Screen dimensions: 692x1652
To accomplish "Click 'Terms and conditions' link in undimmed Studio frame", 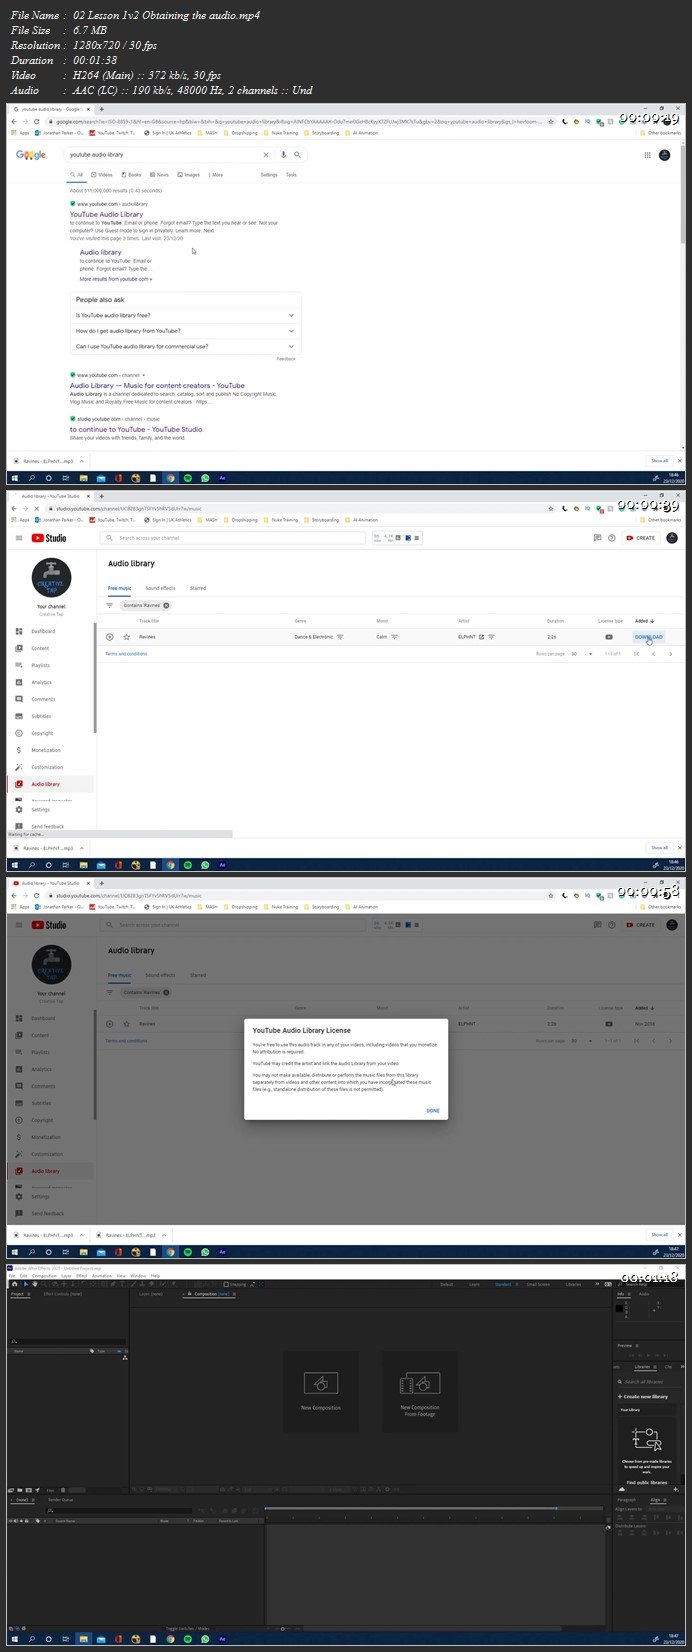I will (126, 654).
